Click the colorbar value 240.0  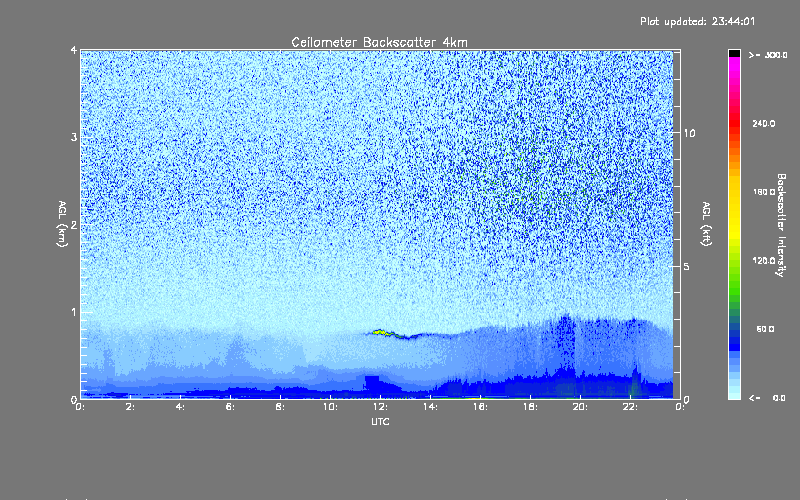point(764,124)
